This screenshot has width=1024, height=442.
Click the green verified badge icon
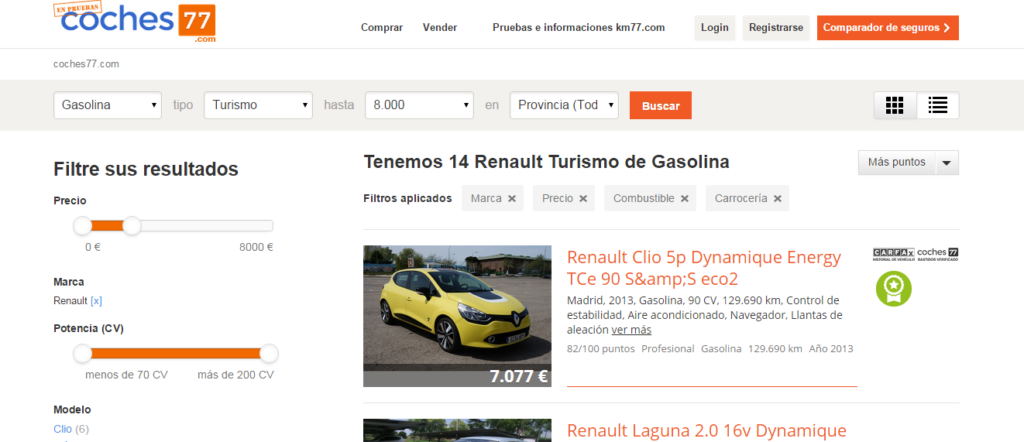pyautogui.click(x=893, y=288)
